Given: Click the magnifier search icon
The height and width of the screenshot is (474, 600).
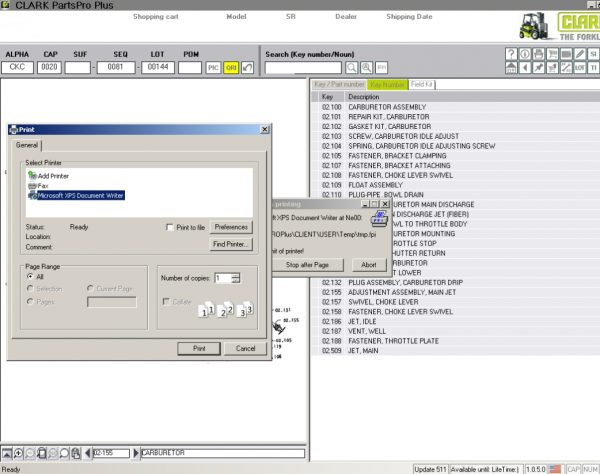Looking at the screenshot, I should [351, 68].
